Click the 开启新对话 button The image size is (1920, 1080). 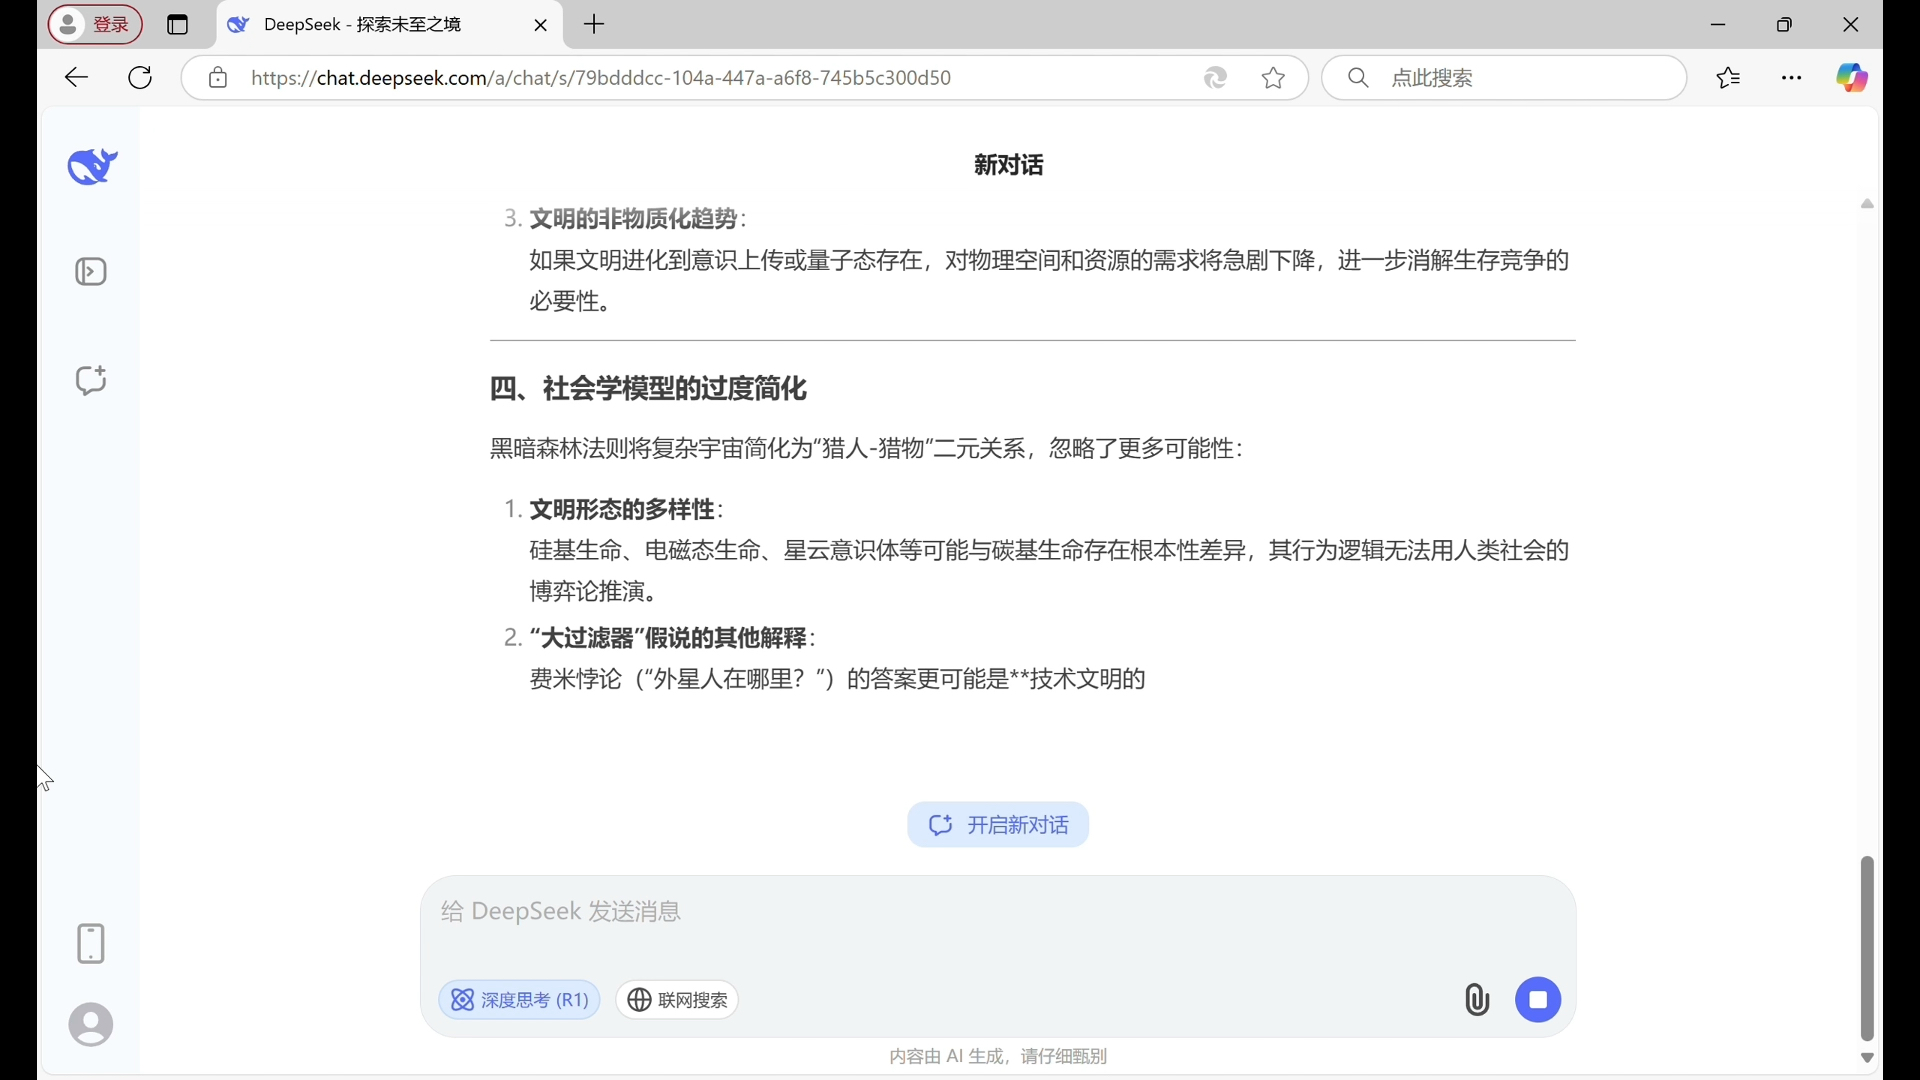tap(997, 824)
